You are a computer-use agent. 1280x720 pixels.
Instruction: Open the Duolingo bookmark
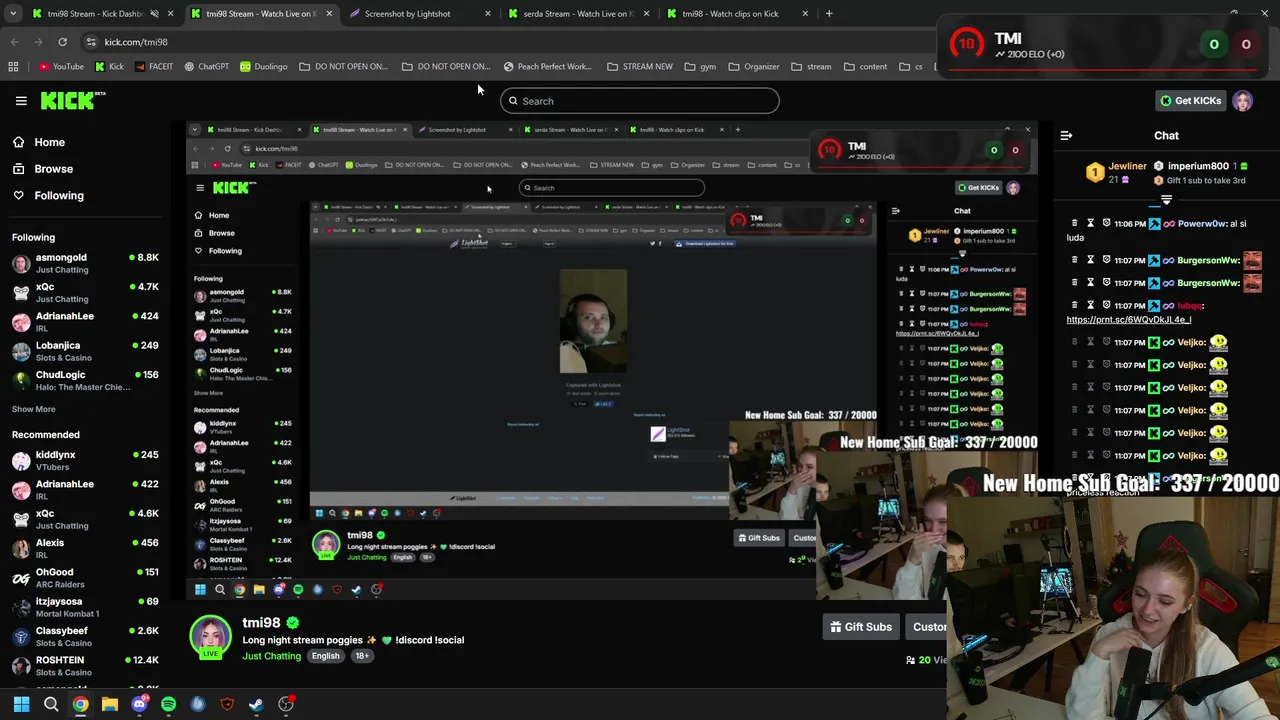(264, 67)
